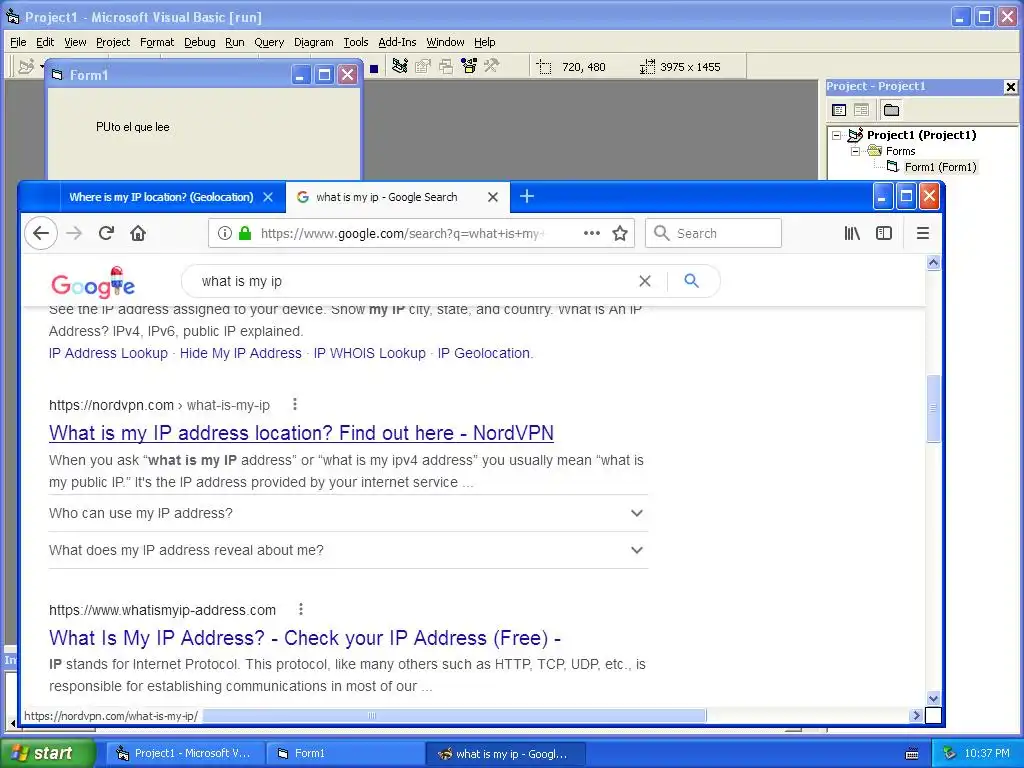Close the Project - Project1 panel
1024x768 pixels.
[1010, 86]
